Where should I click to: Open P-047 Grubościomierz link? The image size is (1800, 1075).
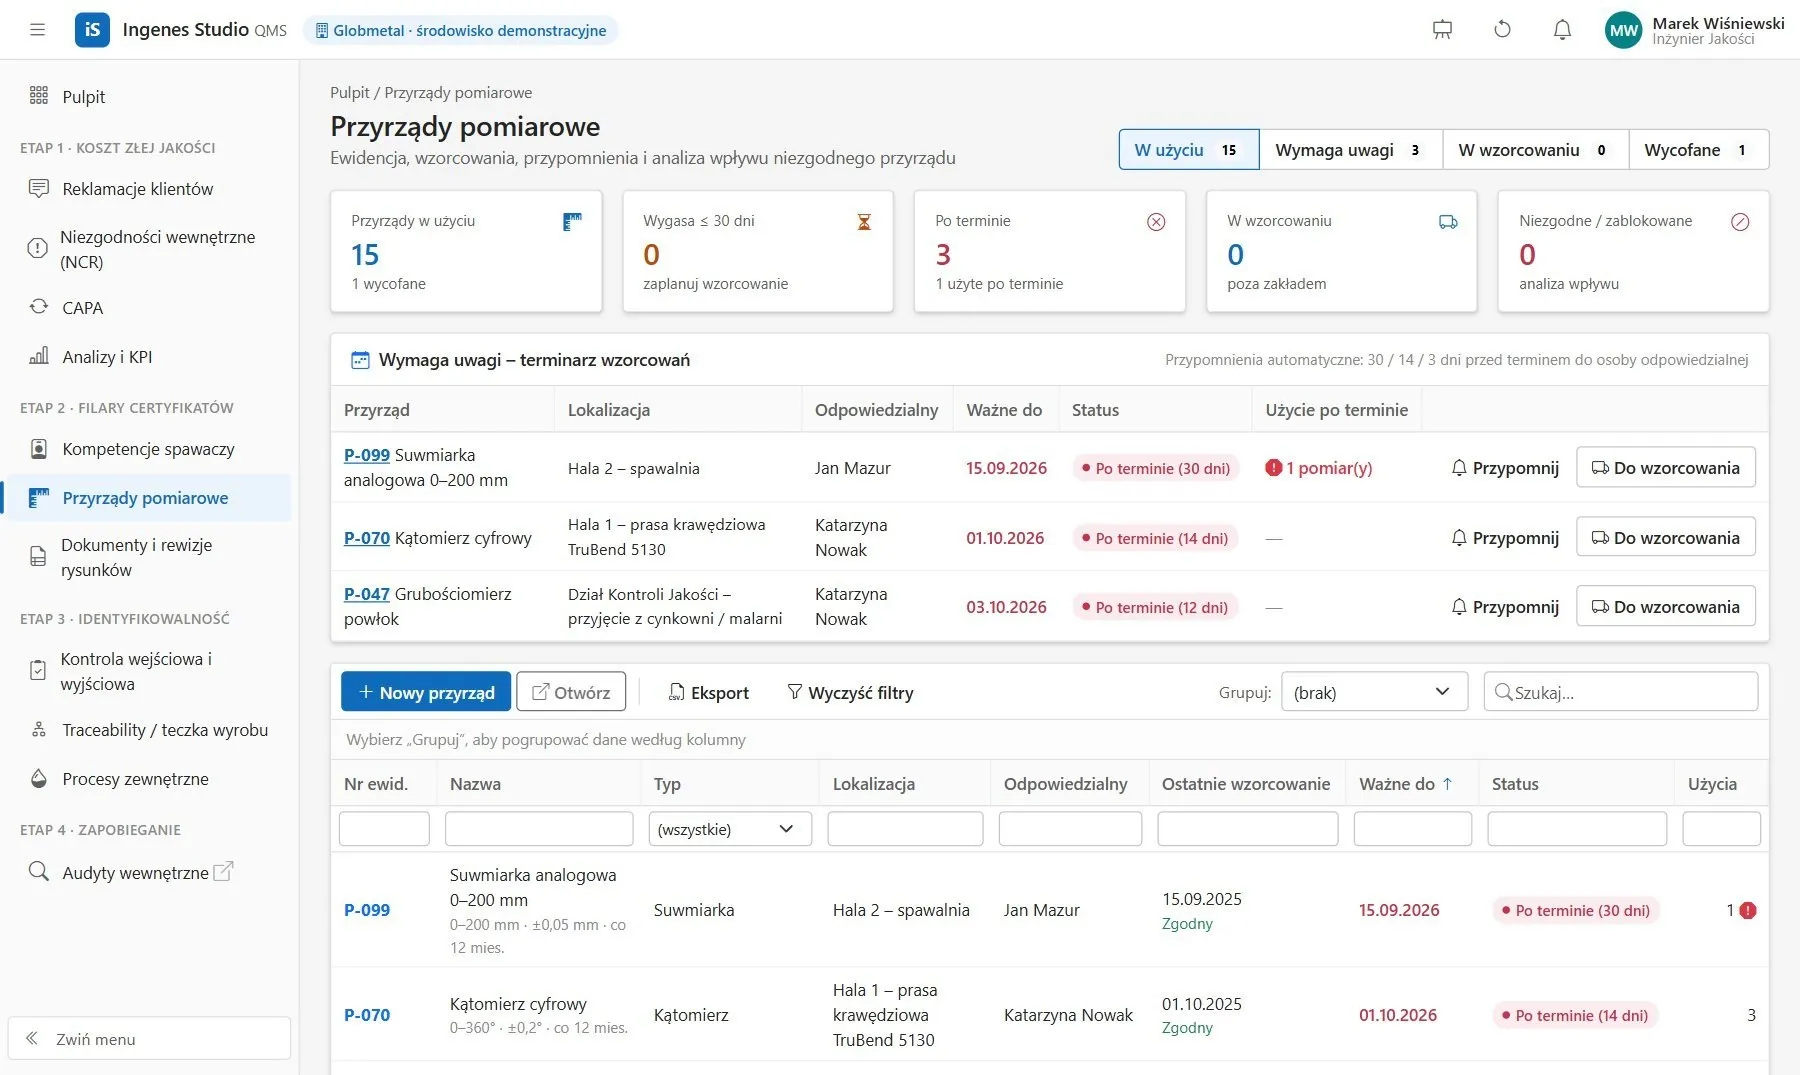click(367, 594)
